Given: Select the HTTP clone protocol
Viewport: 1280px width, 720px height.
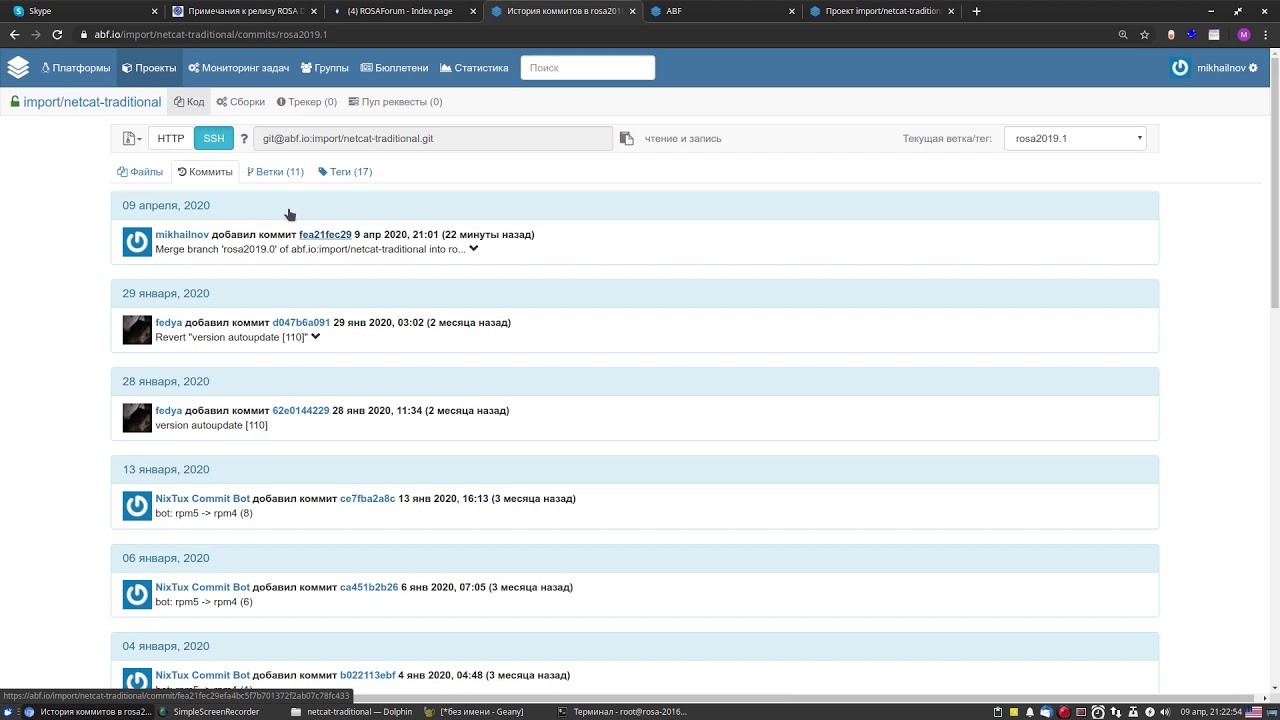Looking at the screenshot, I should coord(171,139).
